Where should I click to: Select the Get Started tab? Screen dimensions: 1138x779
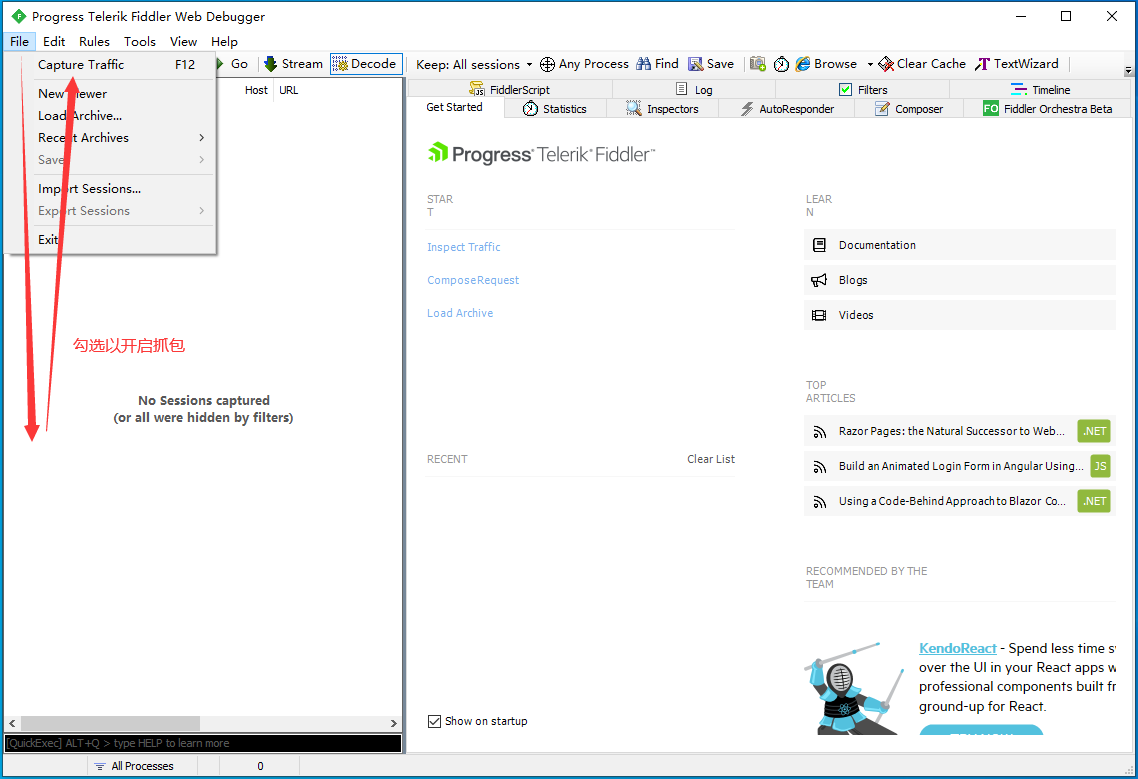454,107
